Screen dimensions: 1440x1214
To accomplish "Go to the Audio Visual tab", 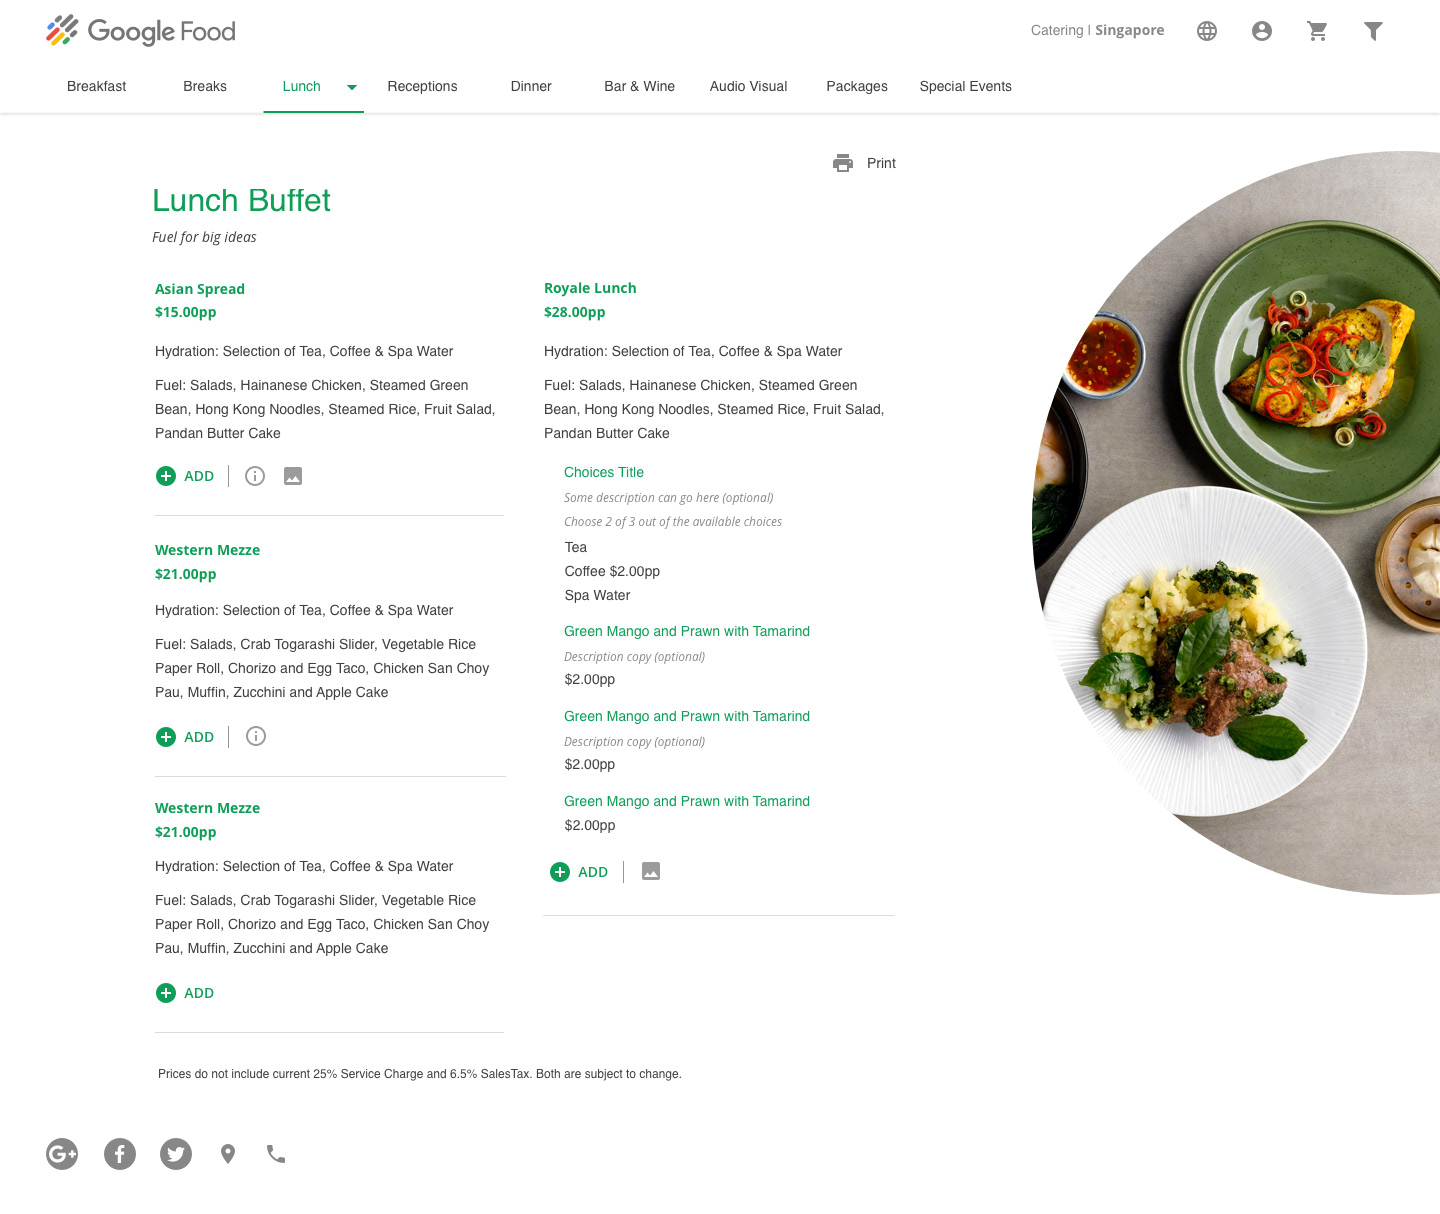I will 748,86.
